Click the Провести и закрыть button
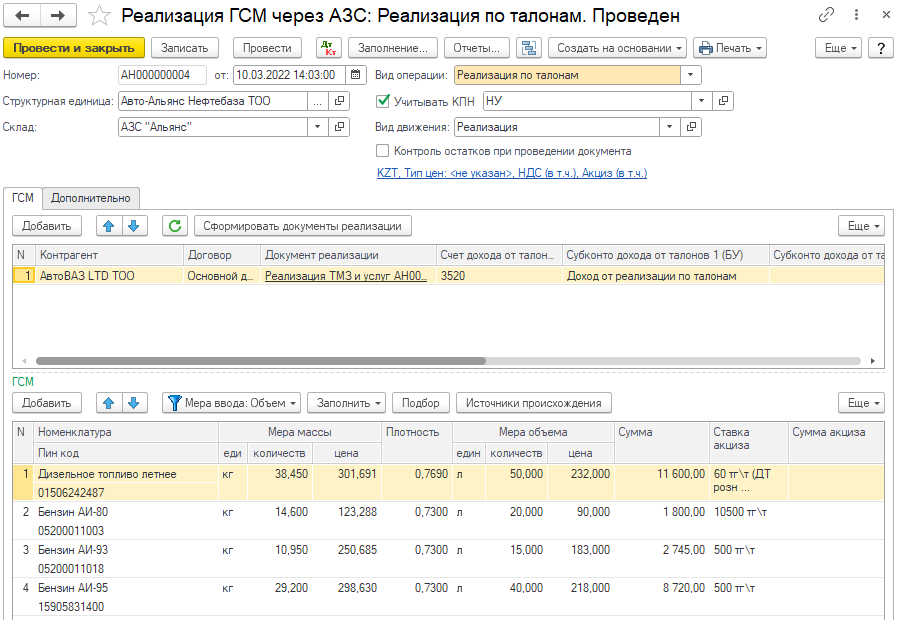 [75, 48]
